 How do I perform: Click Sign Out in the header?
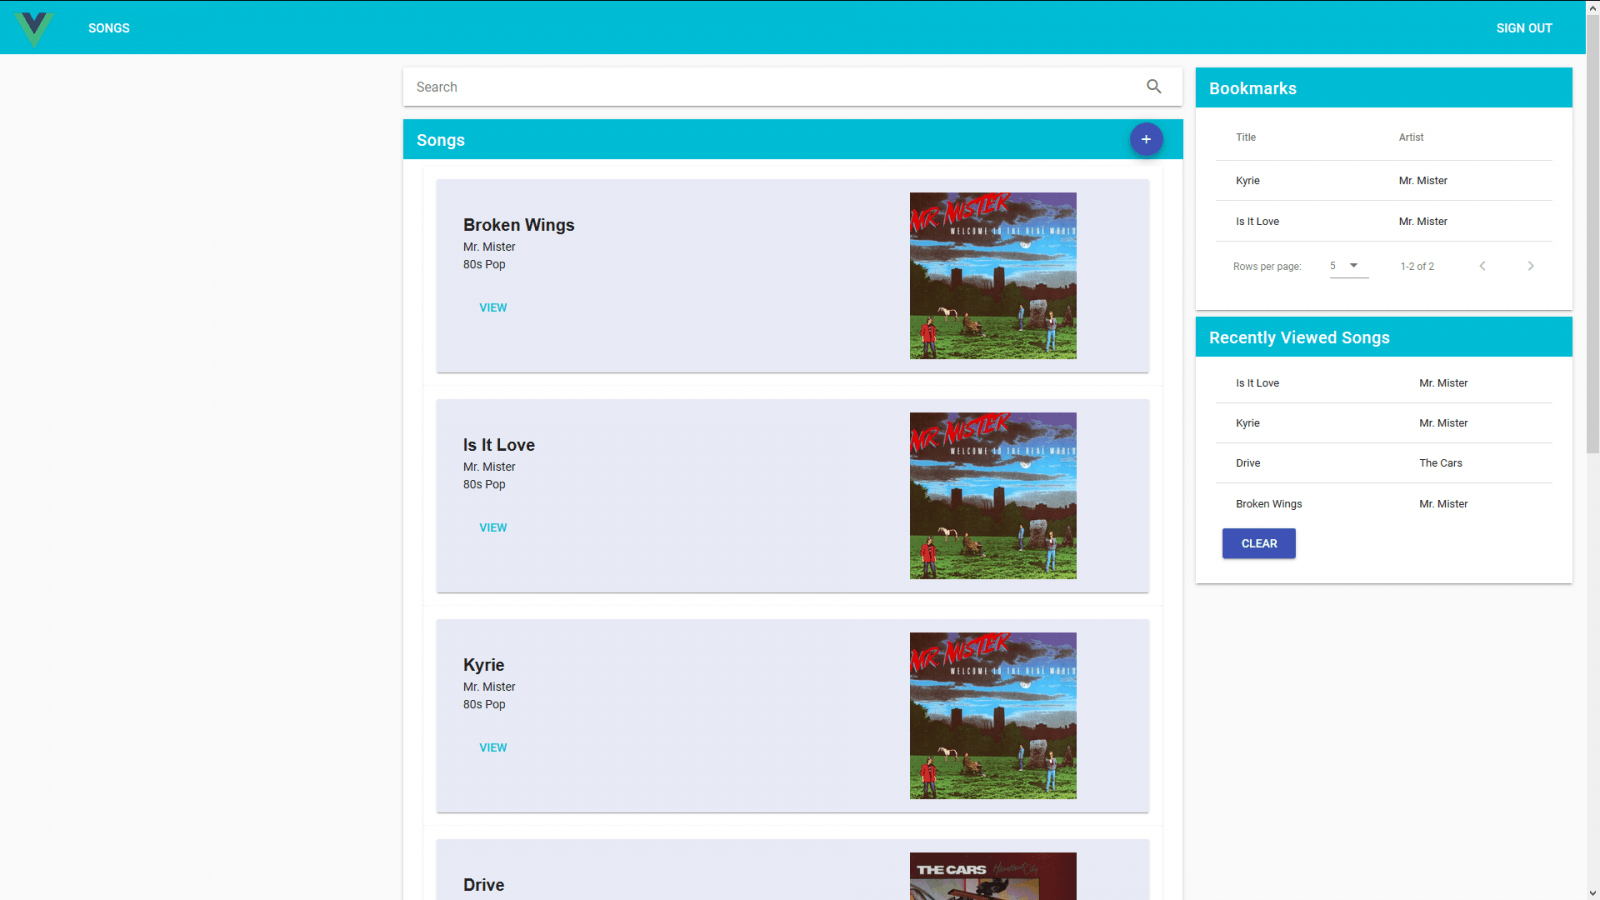coord(1523,28)
